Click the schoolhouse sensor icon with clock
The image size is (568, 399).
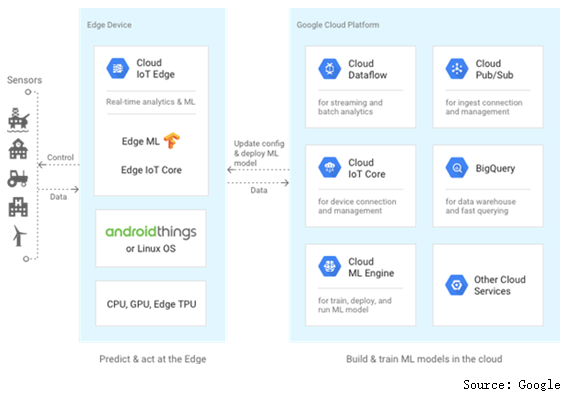[x=18, y=149]
